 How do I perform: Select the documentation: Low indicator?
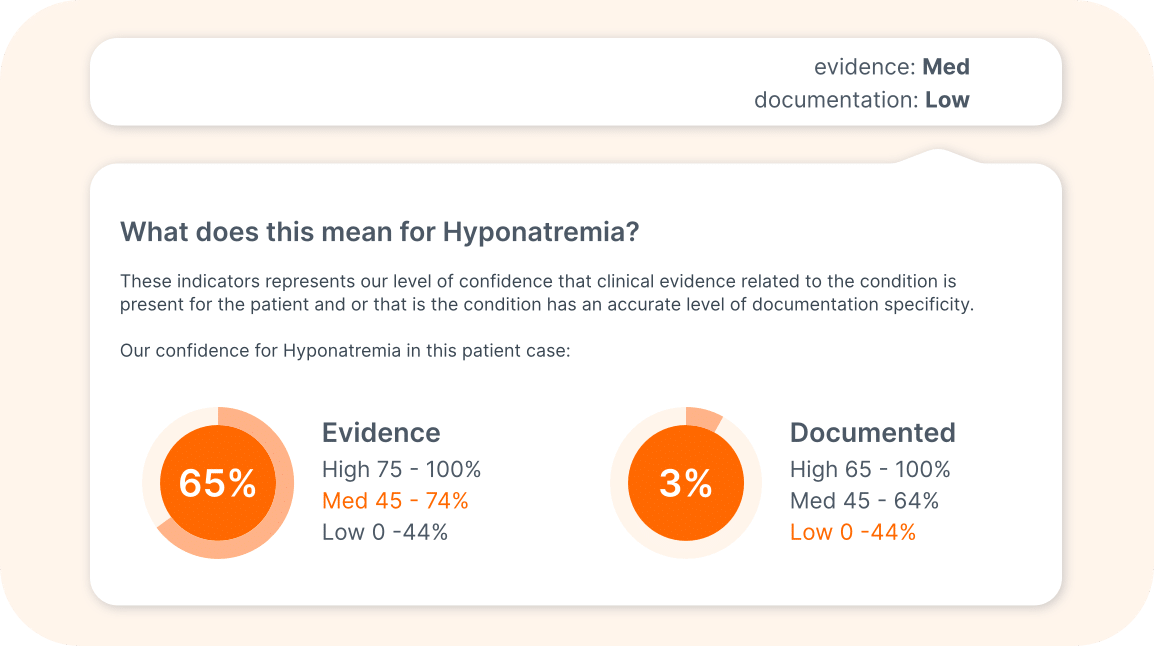click(x=861, y=100)
